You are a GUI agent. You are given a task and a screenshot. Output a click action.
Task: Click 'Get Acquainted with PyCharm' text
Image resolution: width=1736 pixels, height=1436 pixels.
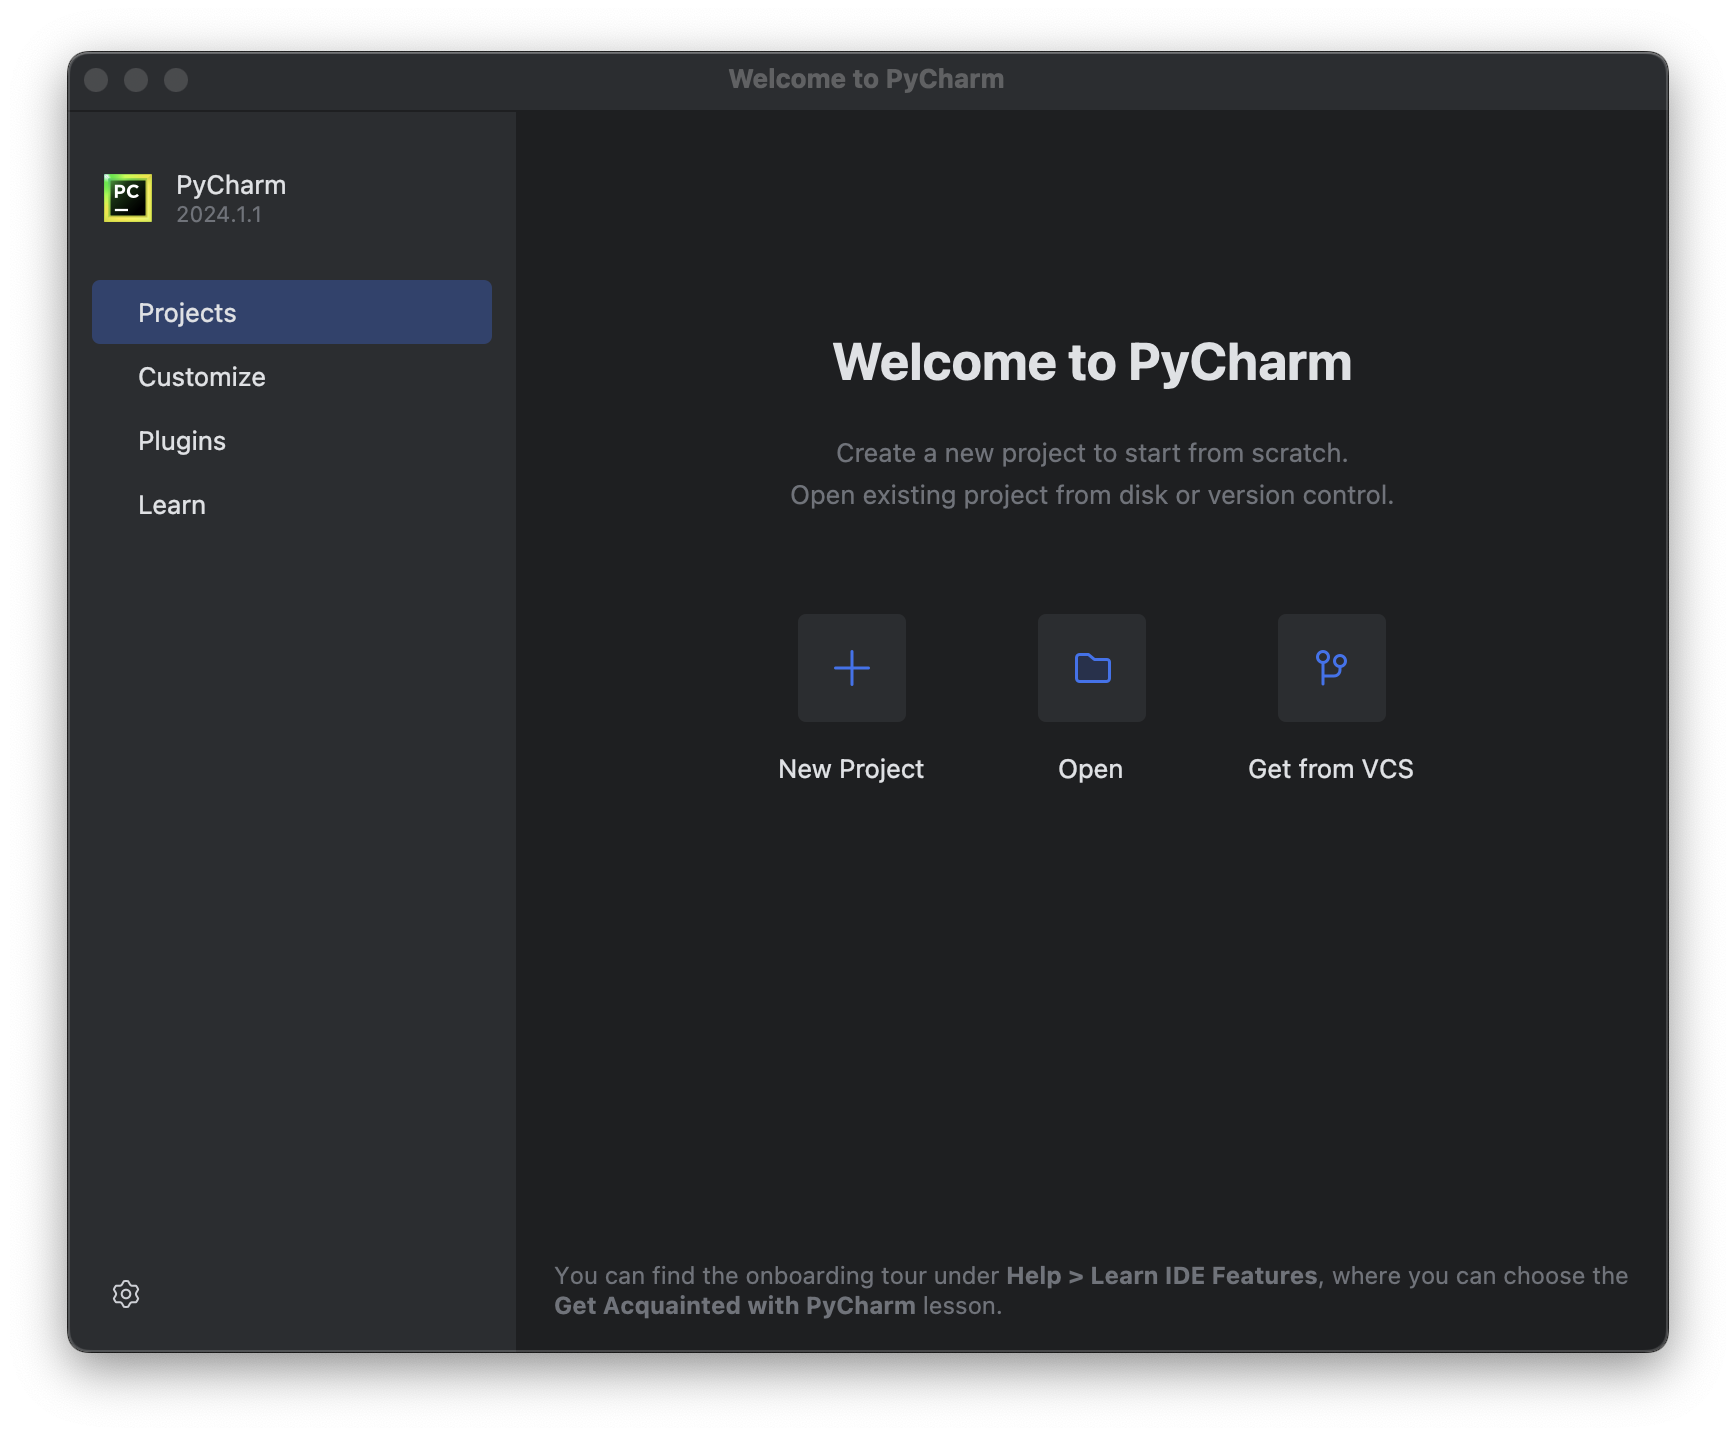tap(735, 1306)
